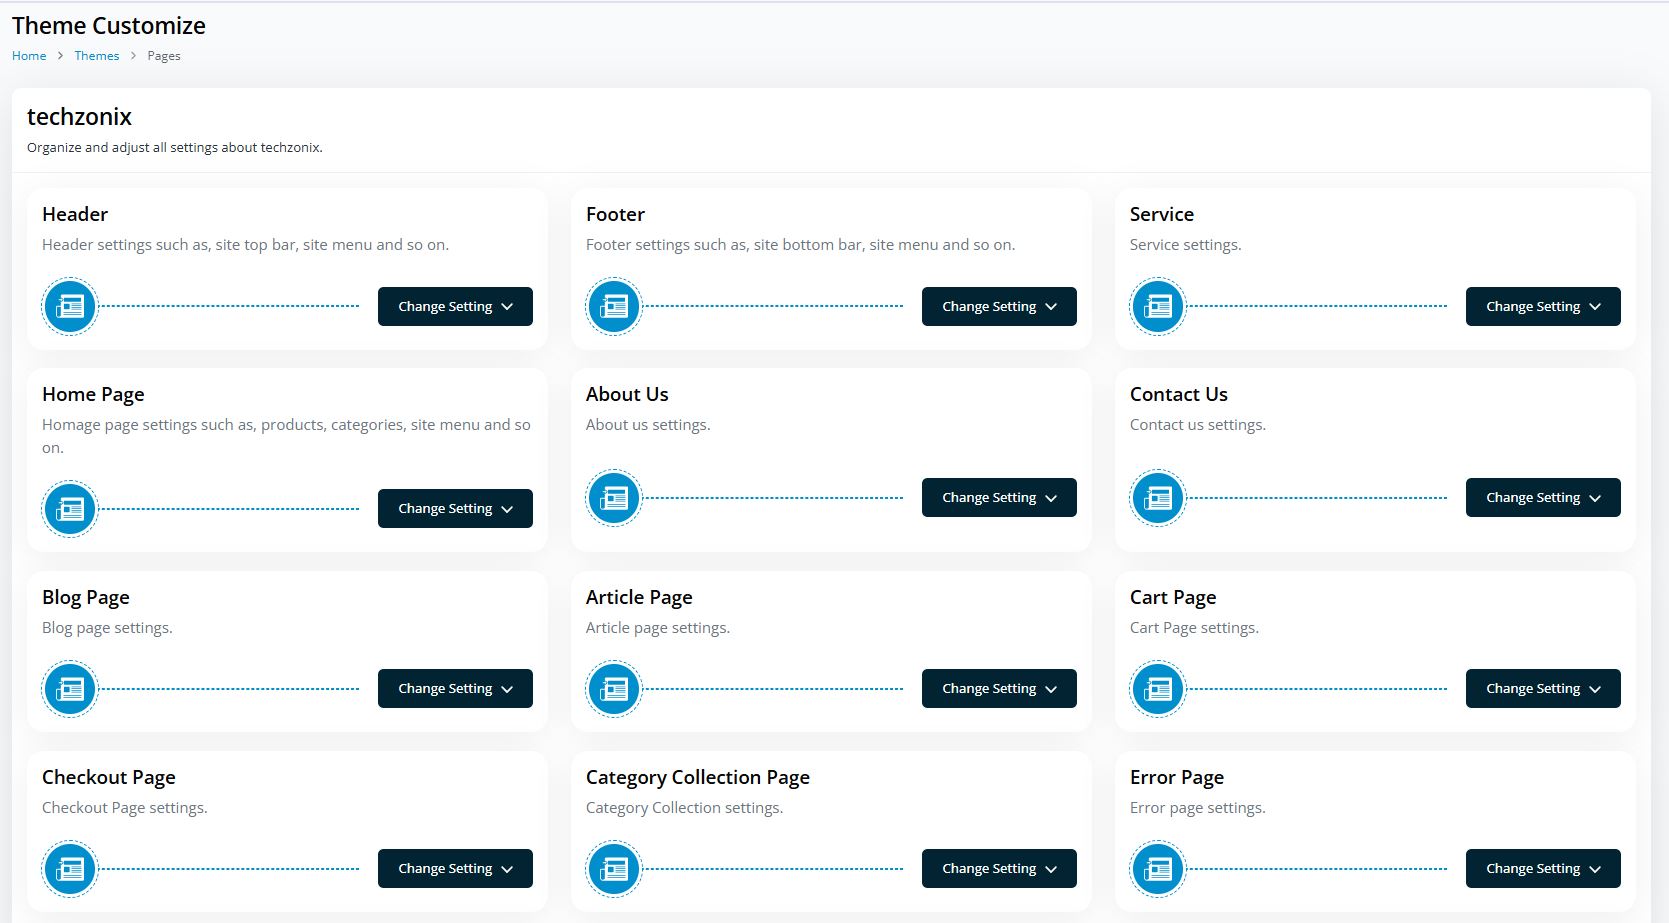Click the Footer section page icon
Viewport: 1669px width, 923px height.
(614, 306)
